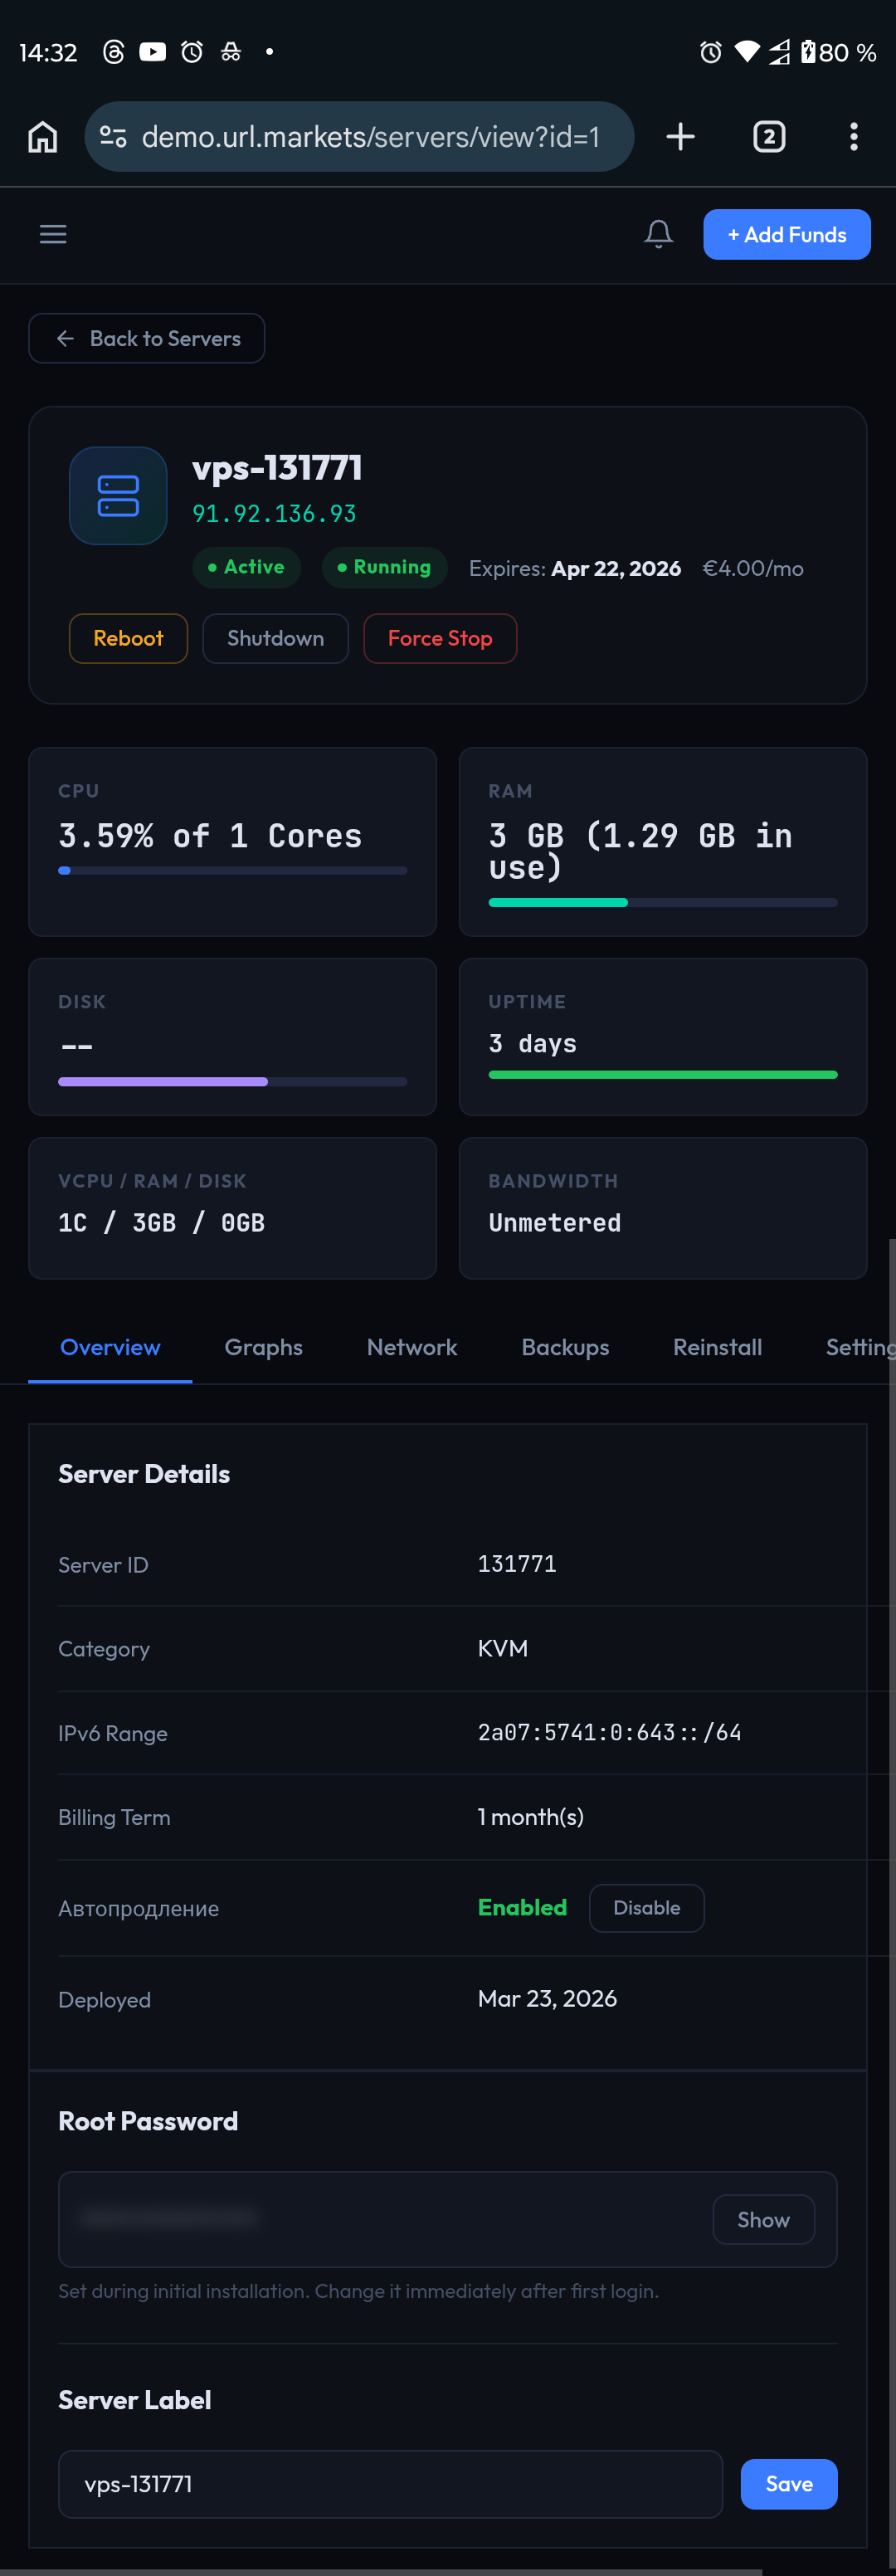Open the Reinstall tab
The image size is (896, 2576).
(717, 1347)
